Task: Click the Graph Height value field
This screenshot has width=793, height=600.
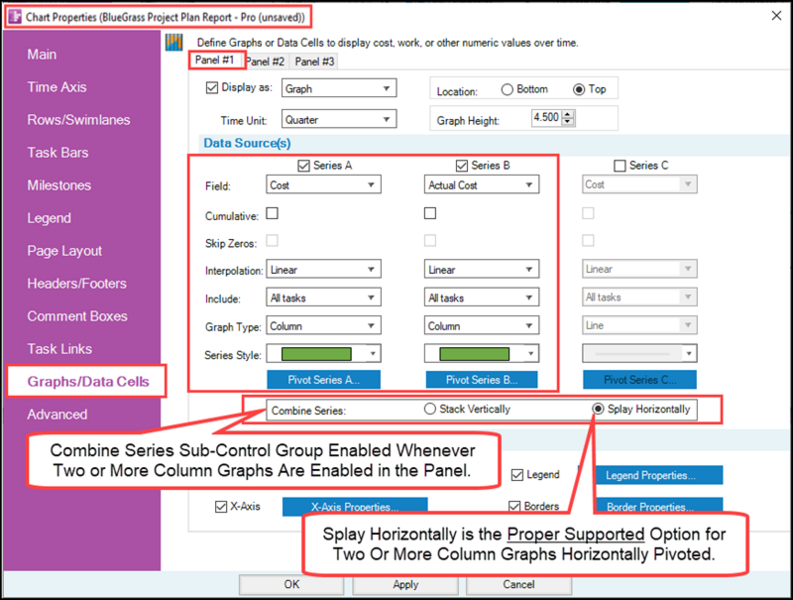Action: click(x=546, y=117)
